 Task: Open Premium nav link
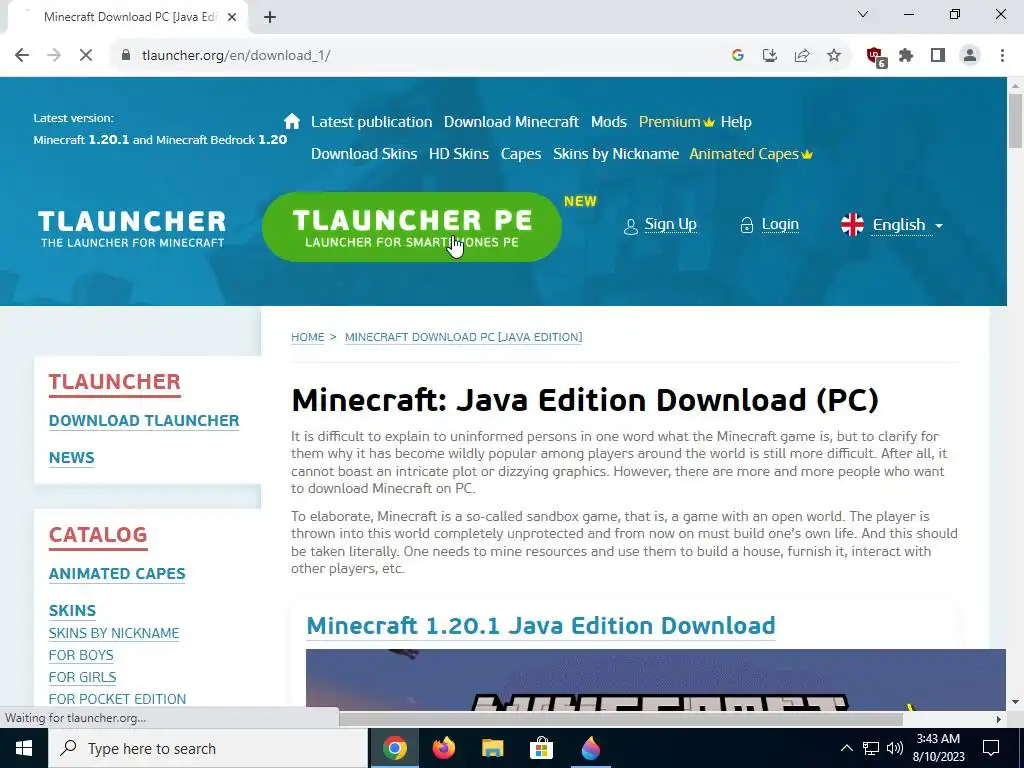(677, 122)
